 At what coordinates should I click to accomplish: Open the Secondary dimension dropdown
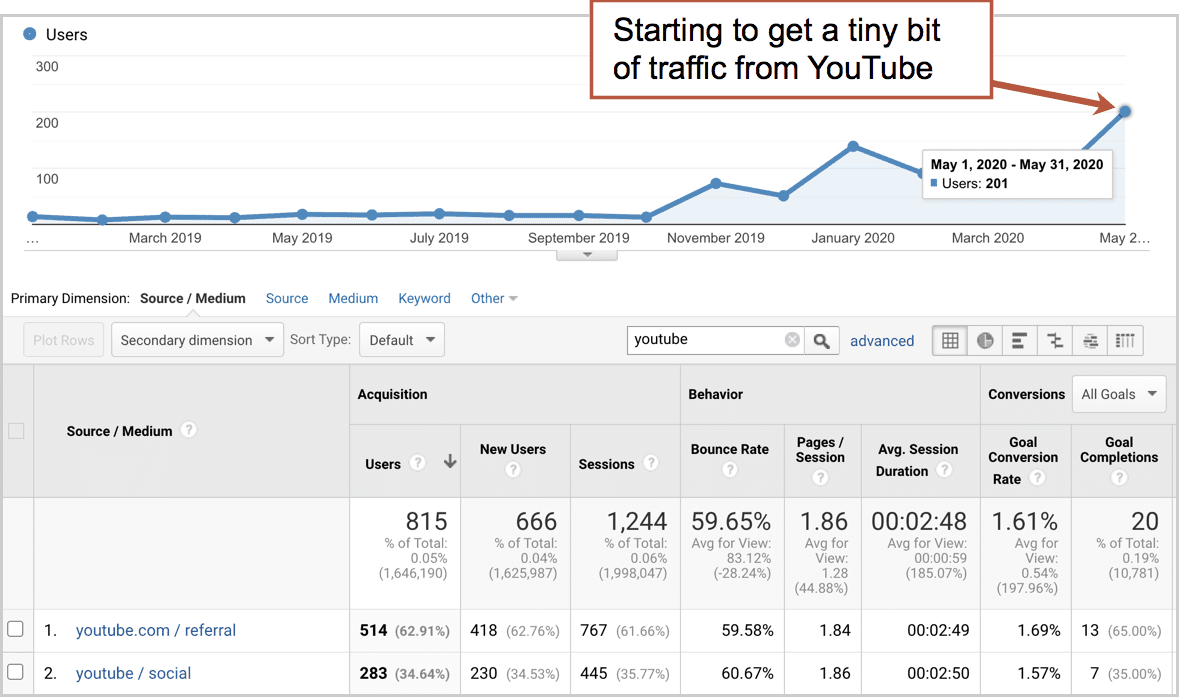click(197, 340)
